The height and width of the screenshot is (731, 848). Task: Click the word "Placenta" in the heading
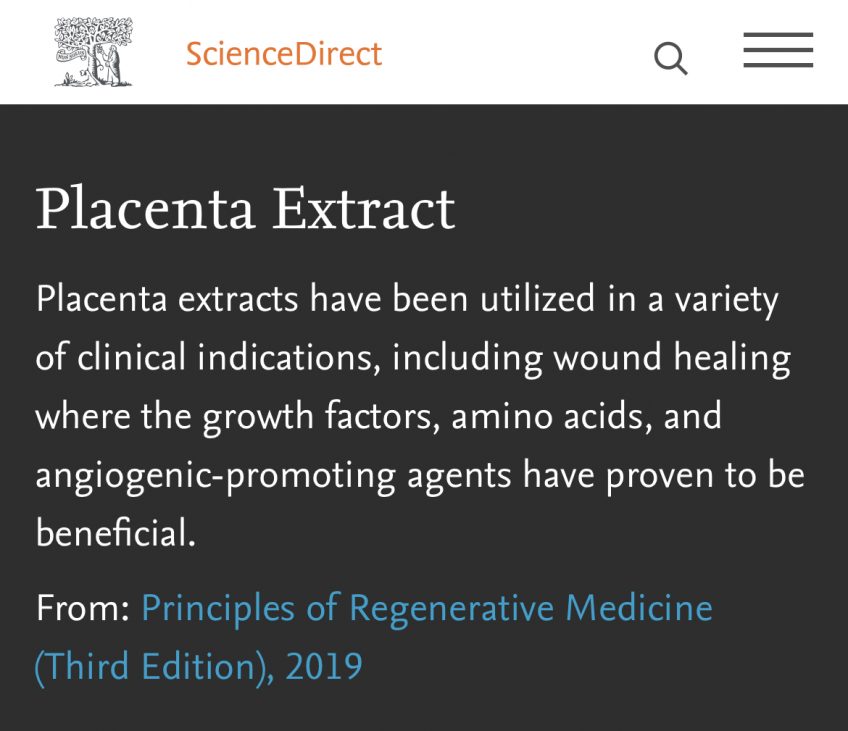coord(145,209)
